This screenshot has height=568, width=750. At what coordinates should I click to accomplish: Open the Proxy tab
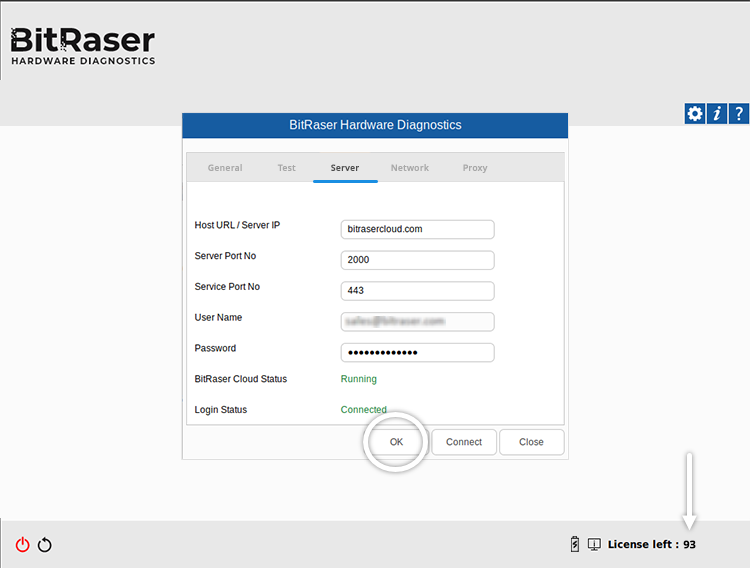click(x=475, y=168)
